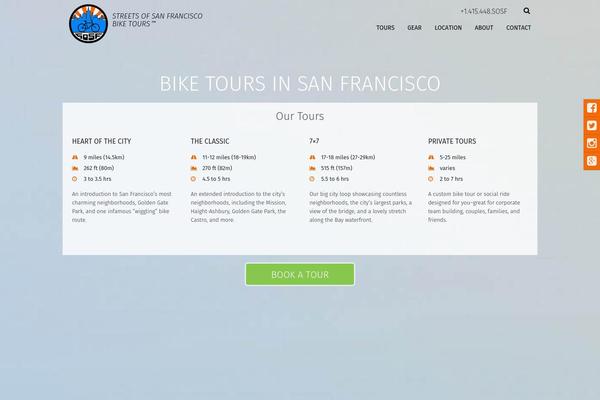Select the 11-12 miles (18-19km) text
600x400 pixels.
229,157
